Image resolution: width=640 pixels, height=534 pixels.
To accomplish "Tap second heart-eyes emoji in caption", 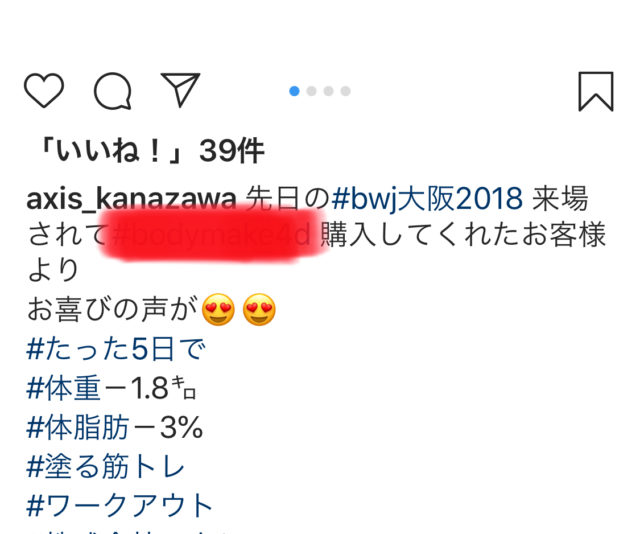I will tap(259, 309).
